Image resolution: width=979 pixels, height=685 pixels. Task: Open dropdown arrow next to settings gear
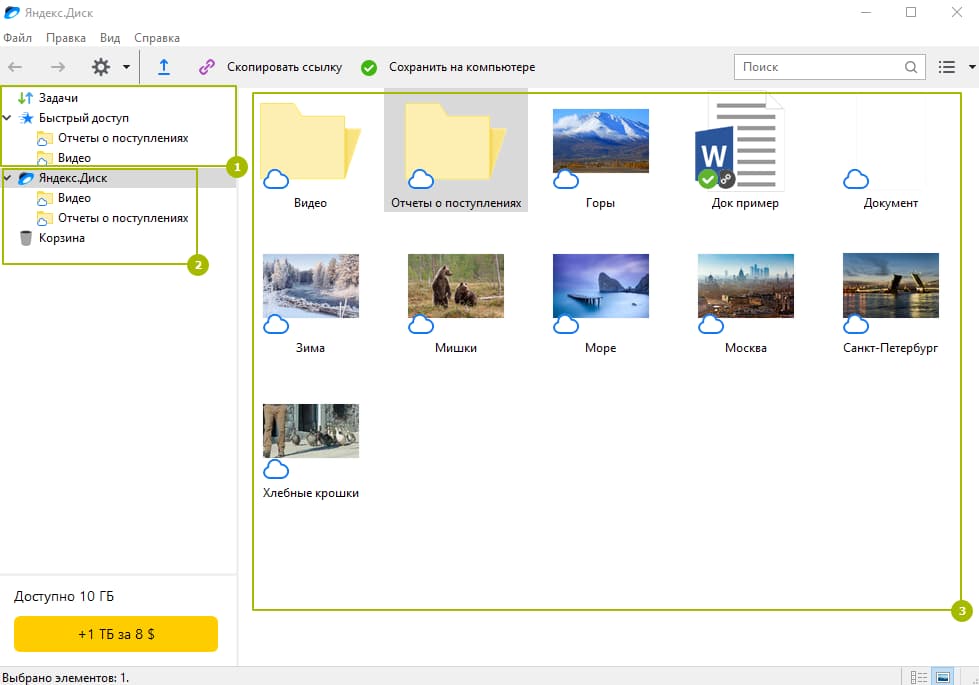(x=126, y=67)
